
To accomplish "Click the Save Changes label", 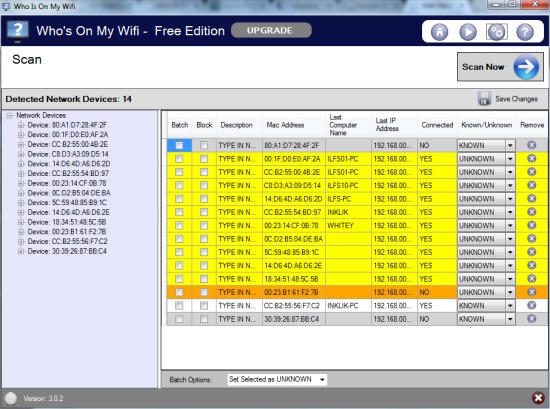I will point(516,99).
